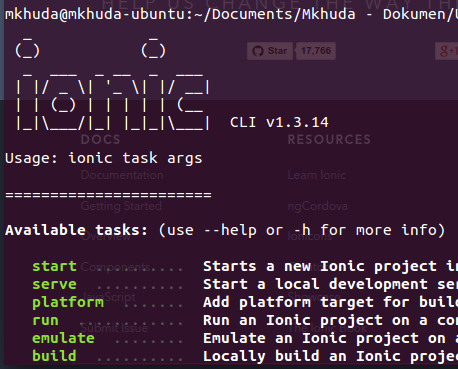Screen dimensions: 458x369
Task: Click the mkhuda@mkhuda-ubuntu prompt line
Action: click(x=231, y=14)
